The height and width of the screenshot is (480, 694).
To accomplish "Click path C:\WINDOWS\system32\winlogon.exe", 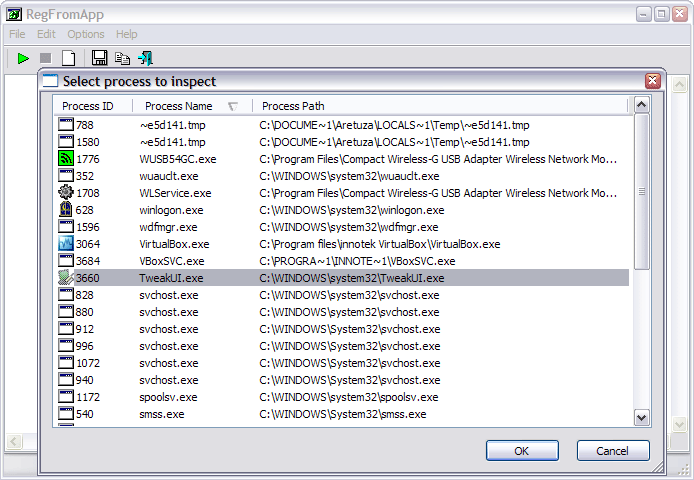I will click(x=352, y=210).
